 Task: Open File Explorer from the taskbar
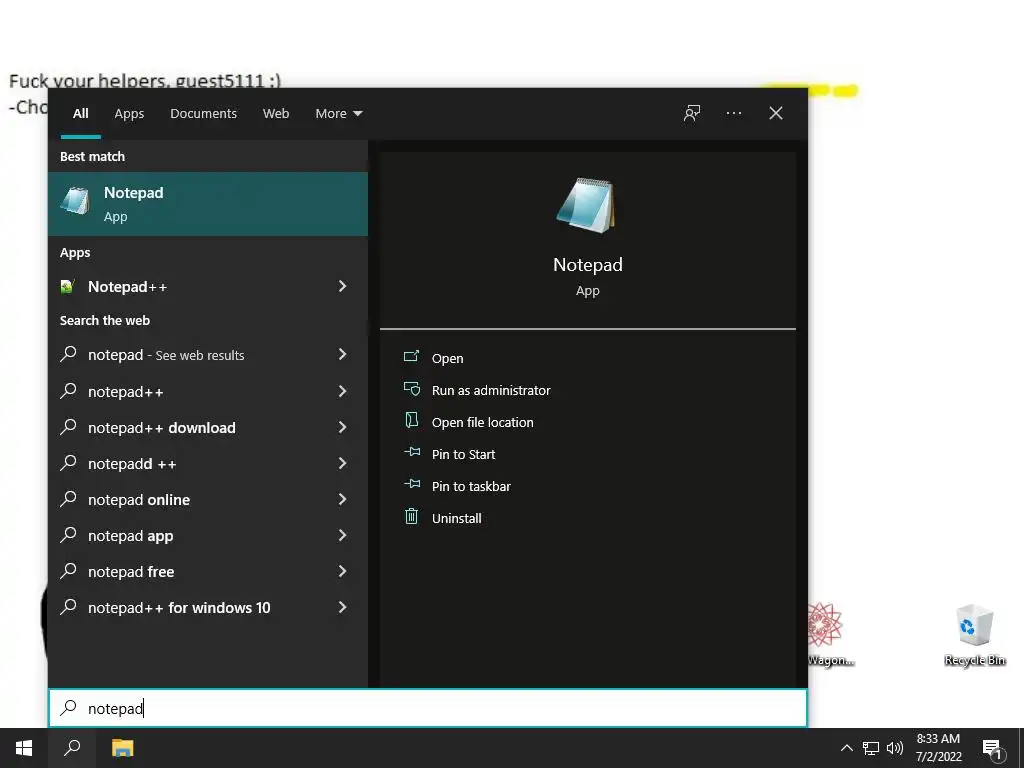pyautogui.click(x=122, y=748)
